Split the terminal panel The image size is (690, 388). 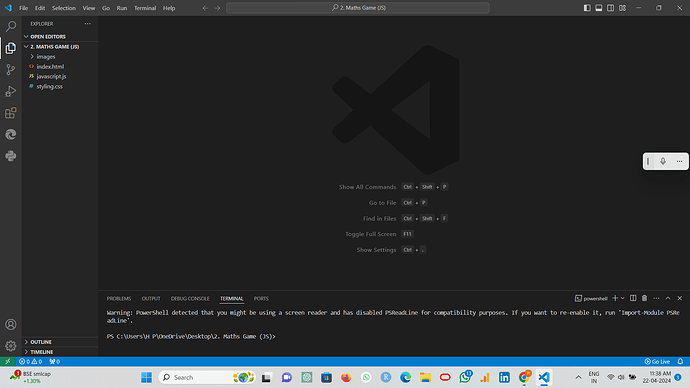633,298
